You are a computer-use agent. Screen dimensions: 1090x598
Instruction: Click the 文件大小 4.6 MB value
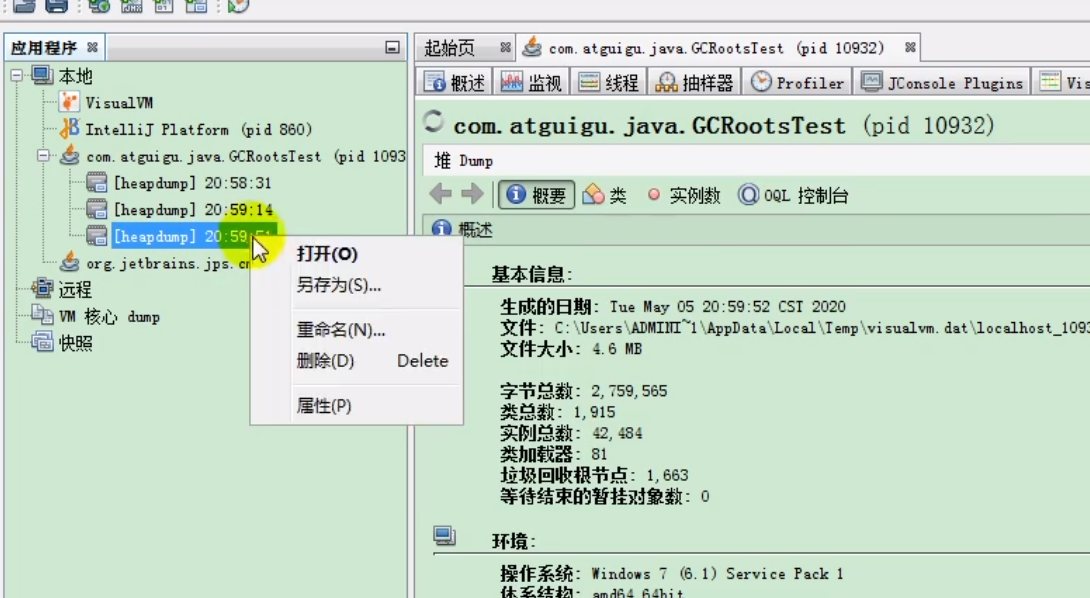coord(617,349)
